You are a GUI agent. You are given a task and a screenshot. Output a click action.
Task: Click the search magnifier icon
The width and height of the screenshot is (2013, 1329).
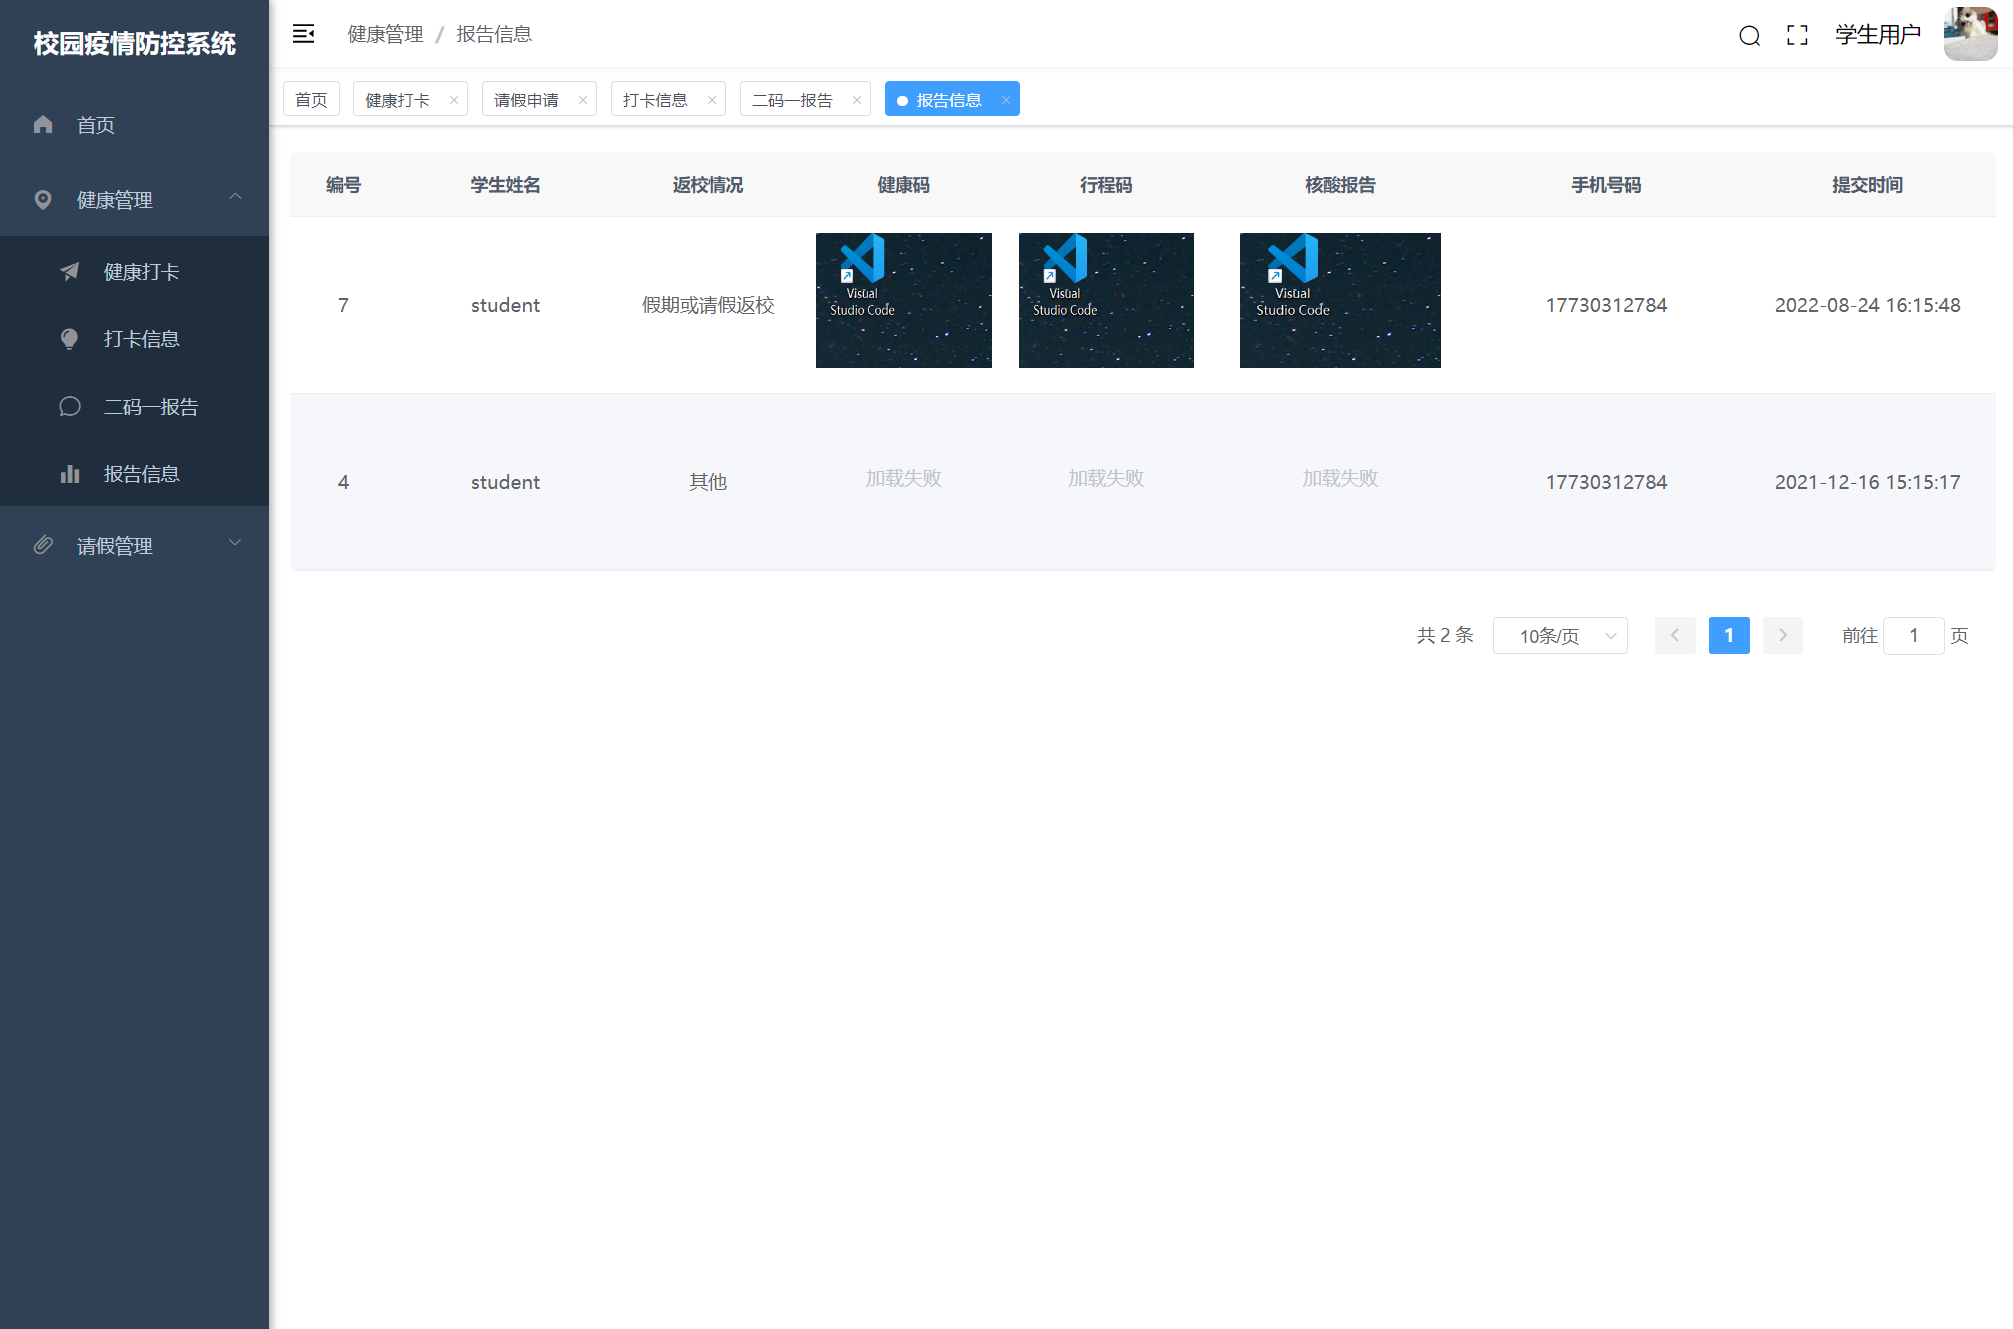[1749, 36]
